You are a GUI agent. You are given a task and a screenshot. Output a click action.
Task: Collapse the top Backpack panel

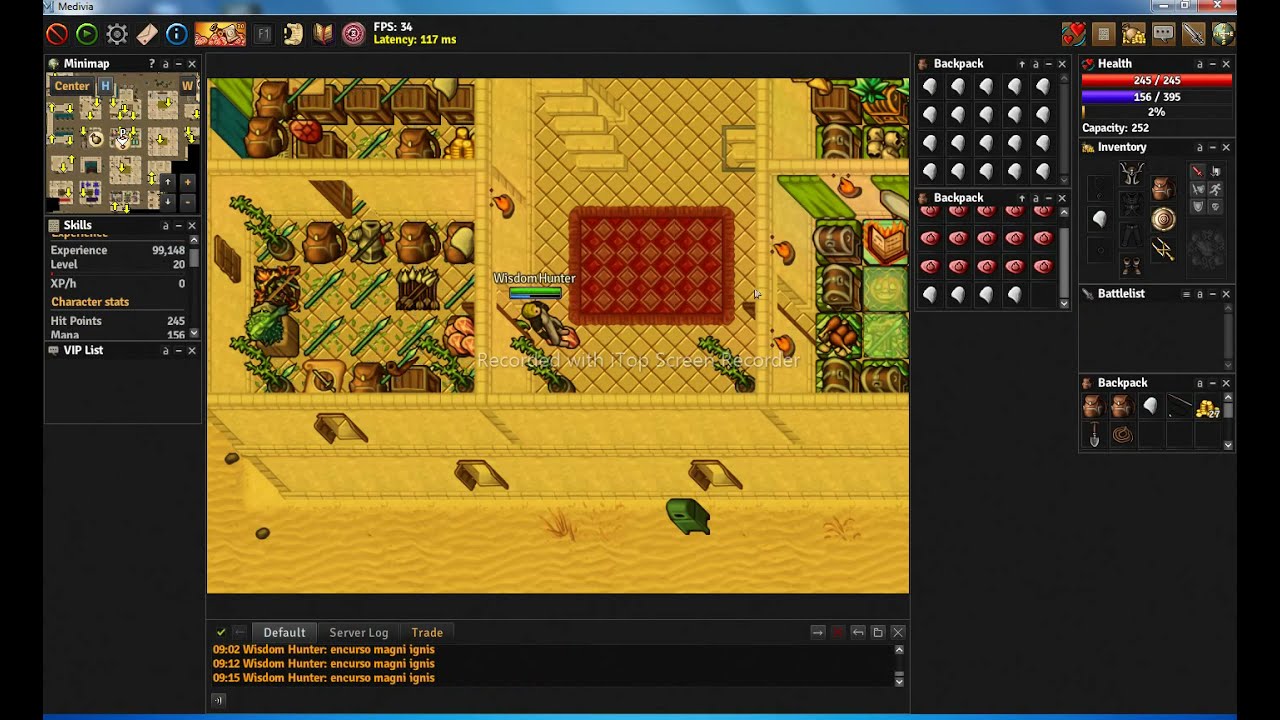coord(1048,64)
